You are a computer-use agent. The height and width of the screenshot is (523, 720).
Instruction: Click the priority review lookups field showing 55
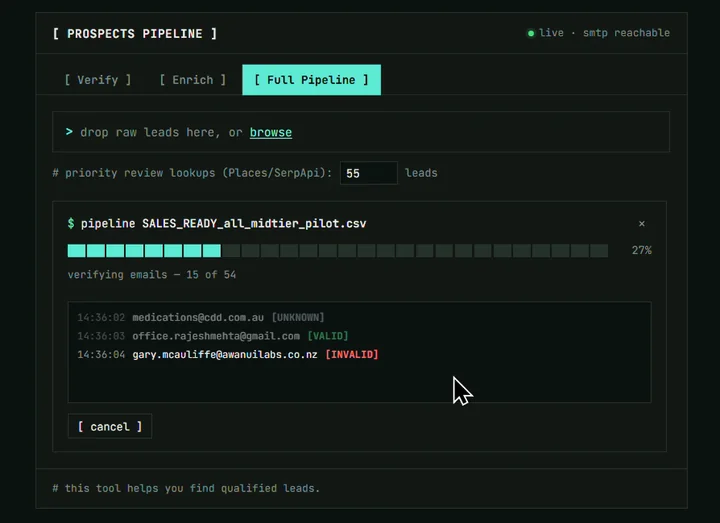(x=369, y=173)
